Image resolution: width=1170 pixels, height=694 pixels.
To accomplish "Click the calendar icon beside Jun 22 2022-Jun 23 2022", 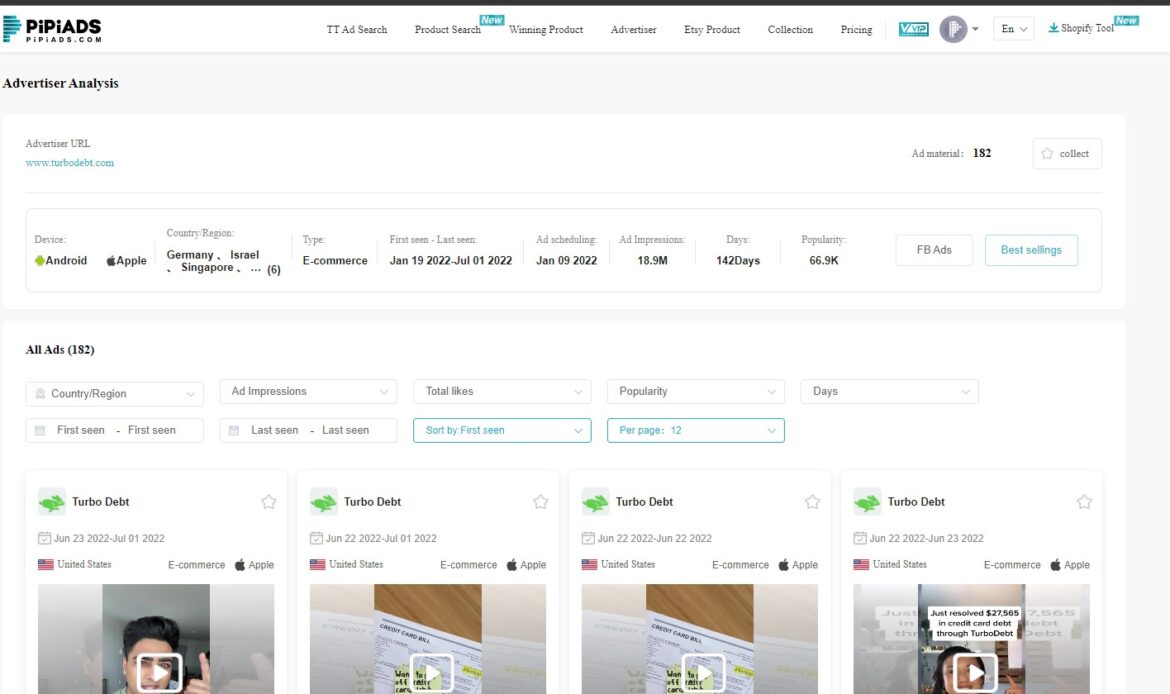I will click(859, 538).
